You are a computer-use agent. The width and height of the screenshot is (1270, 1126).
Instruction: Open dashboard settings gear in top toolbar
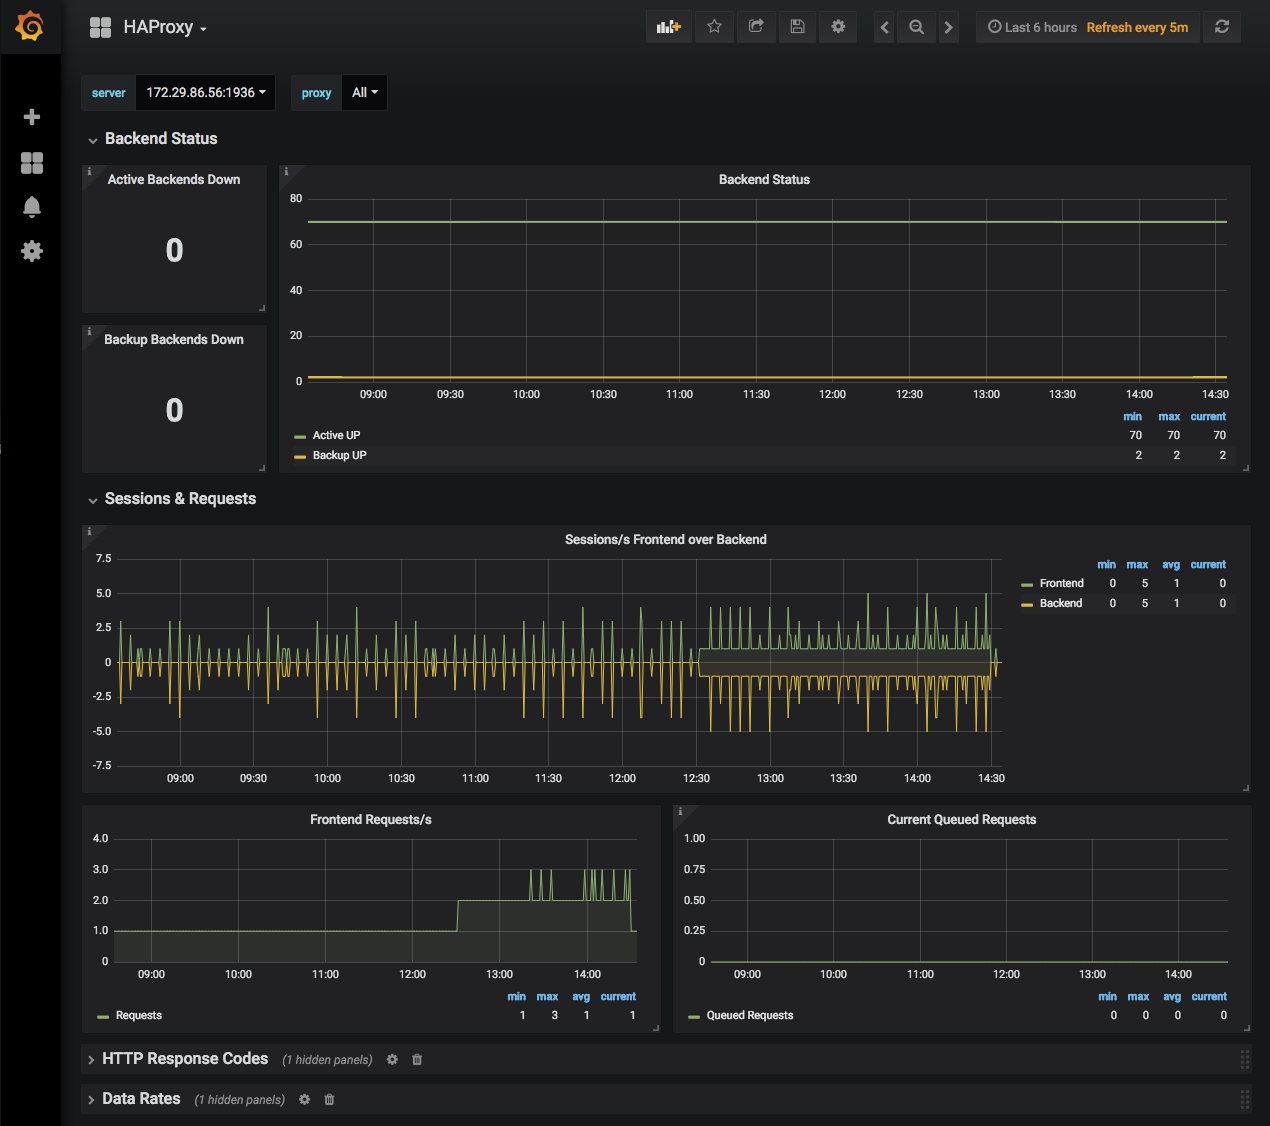[838, 27]
